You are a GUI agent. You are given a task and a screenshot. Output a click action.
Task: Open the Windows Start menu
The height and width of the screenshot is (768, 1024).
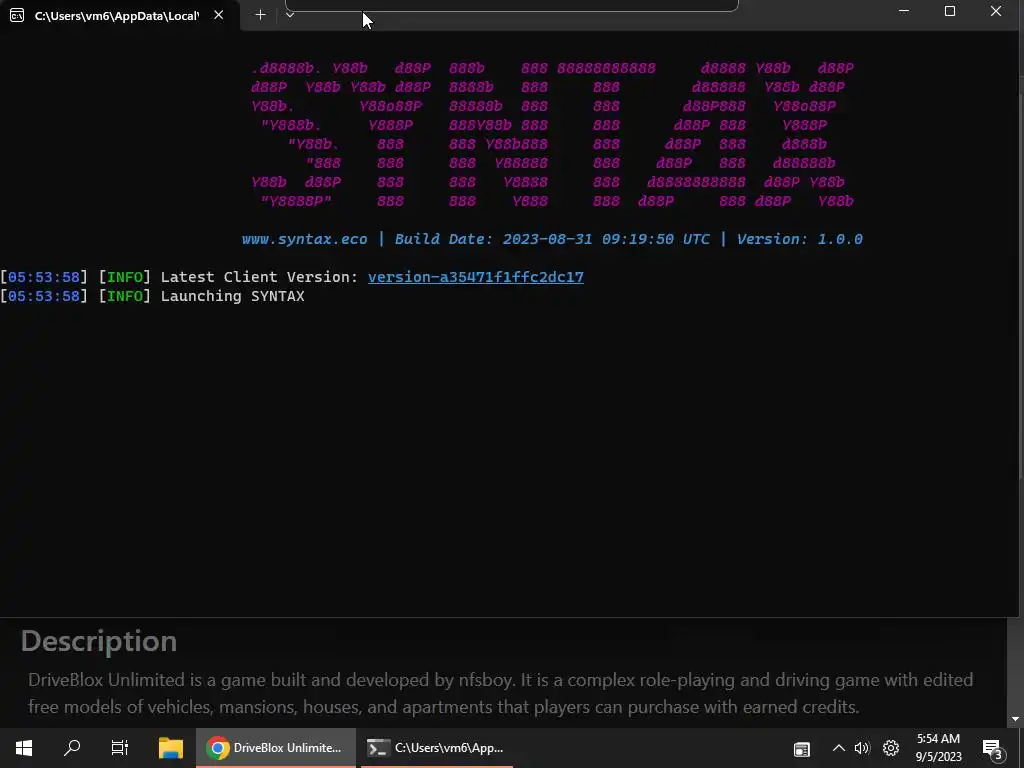click(x=24, y=748)
